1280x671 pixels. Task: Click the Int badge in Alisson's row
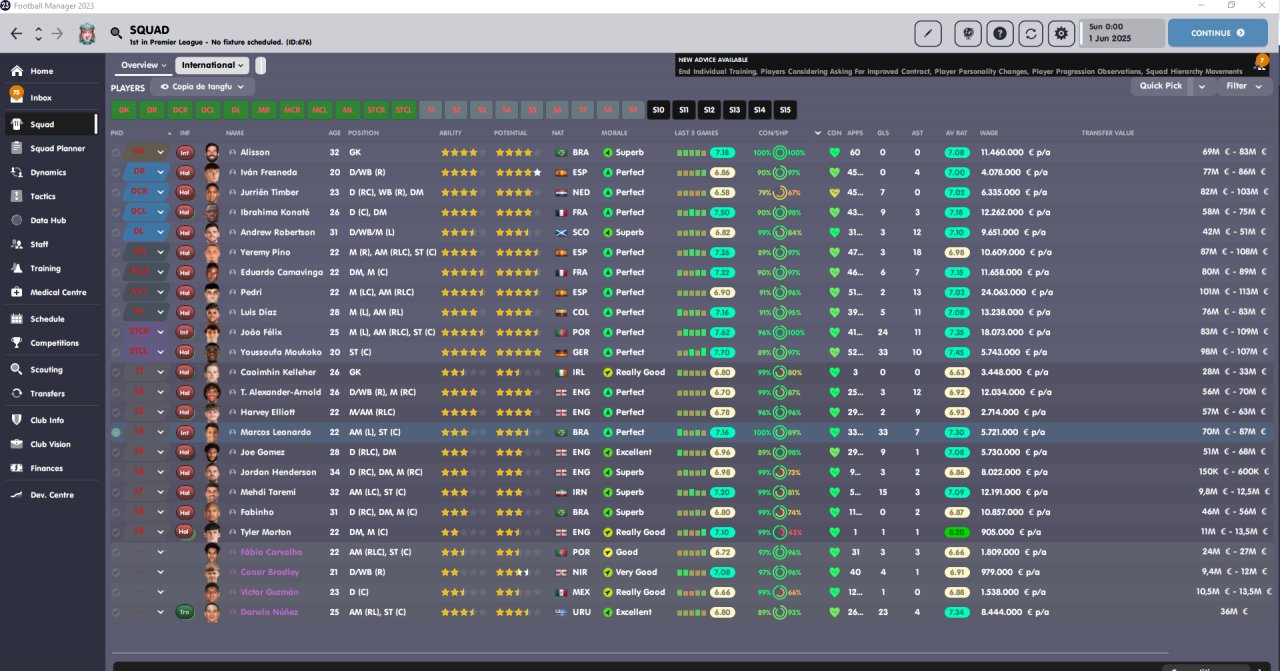coord(185,152)
